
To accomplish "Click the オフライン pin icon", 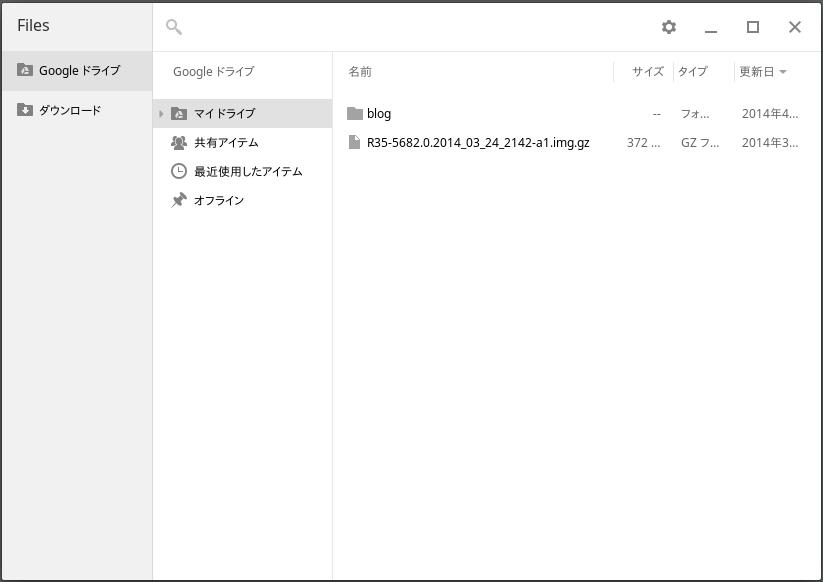I will click(179, 200).
